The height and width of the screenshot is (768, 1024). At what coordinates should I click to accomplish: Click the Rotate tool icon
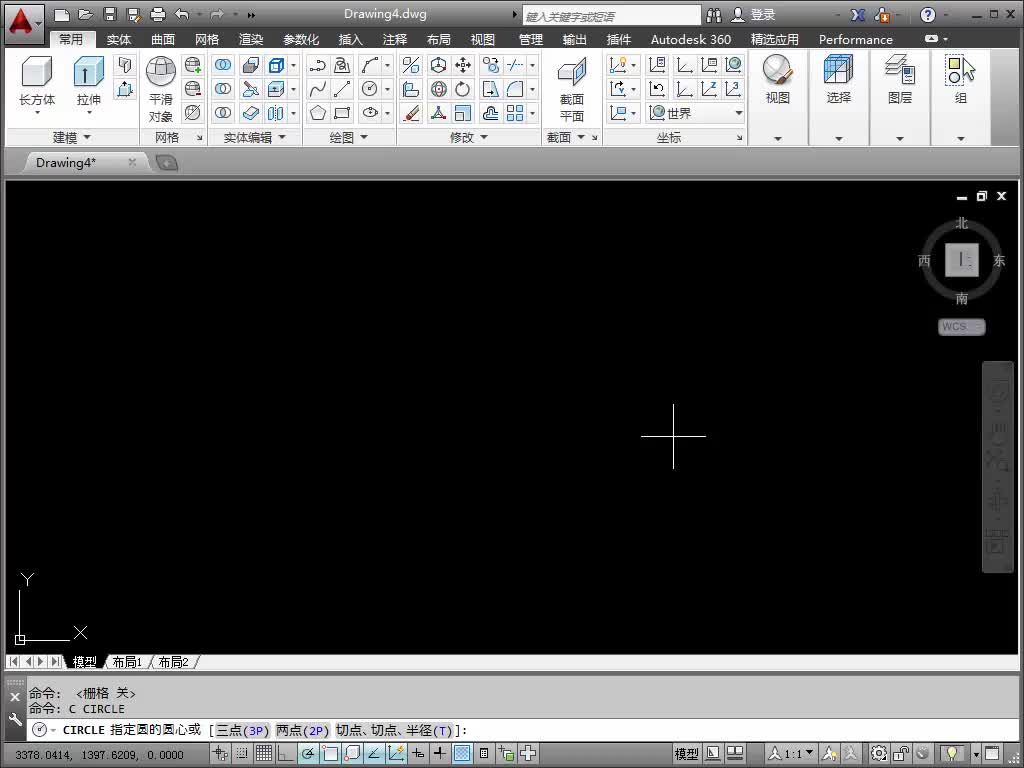pyautogui.click(x=463, y=89)
